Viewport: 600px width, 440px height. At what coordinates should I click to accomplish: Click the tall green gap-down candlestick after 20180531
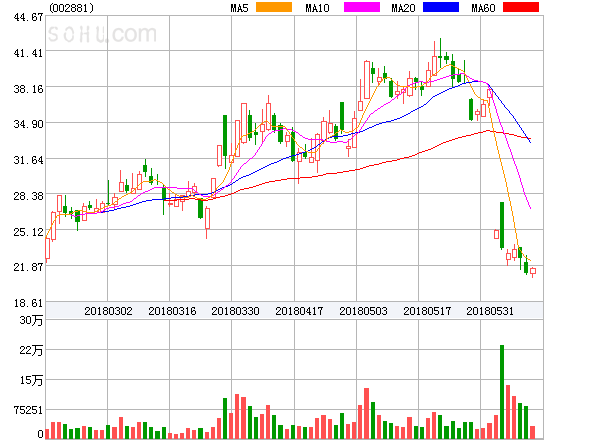coord(502,226)
